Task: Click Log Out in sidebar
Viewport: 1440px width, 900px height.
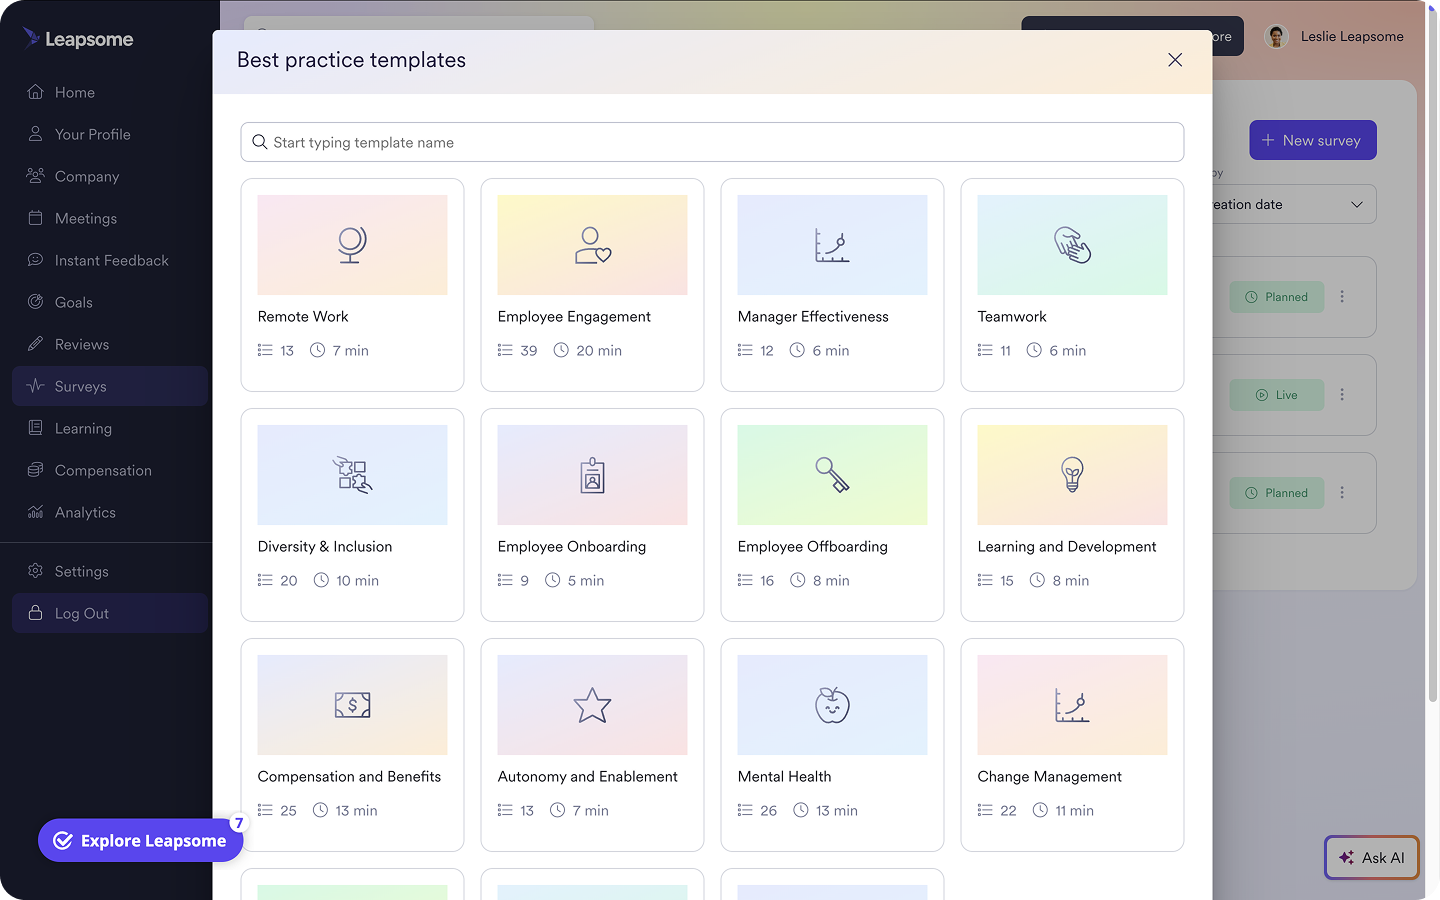Action: pyautogui.click(x=110, y=613)
